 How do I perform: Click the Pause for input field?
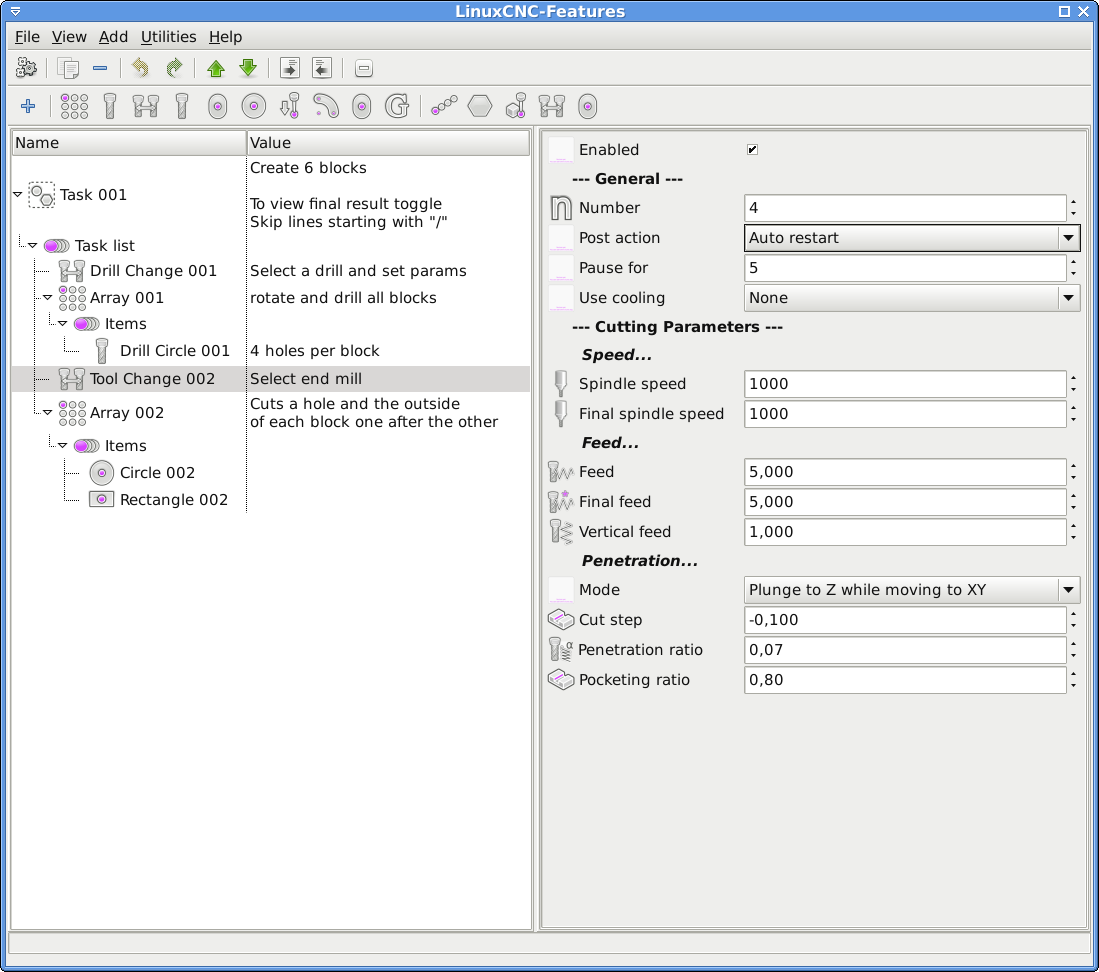click(x=905, y=268)
